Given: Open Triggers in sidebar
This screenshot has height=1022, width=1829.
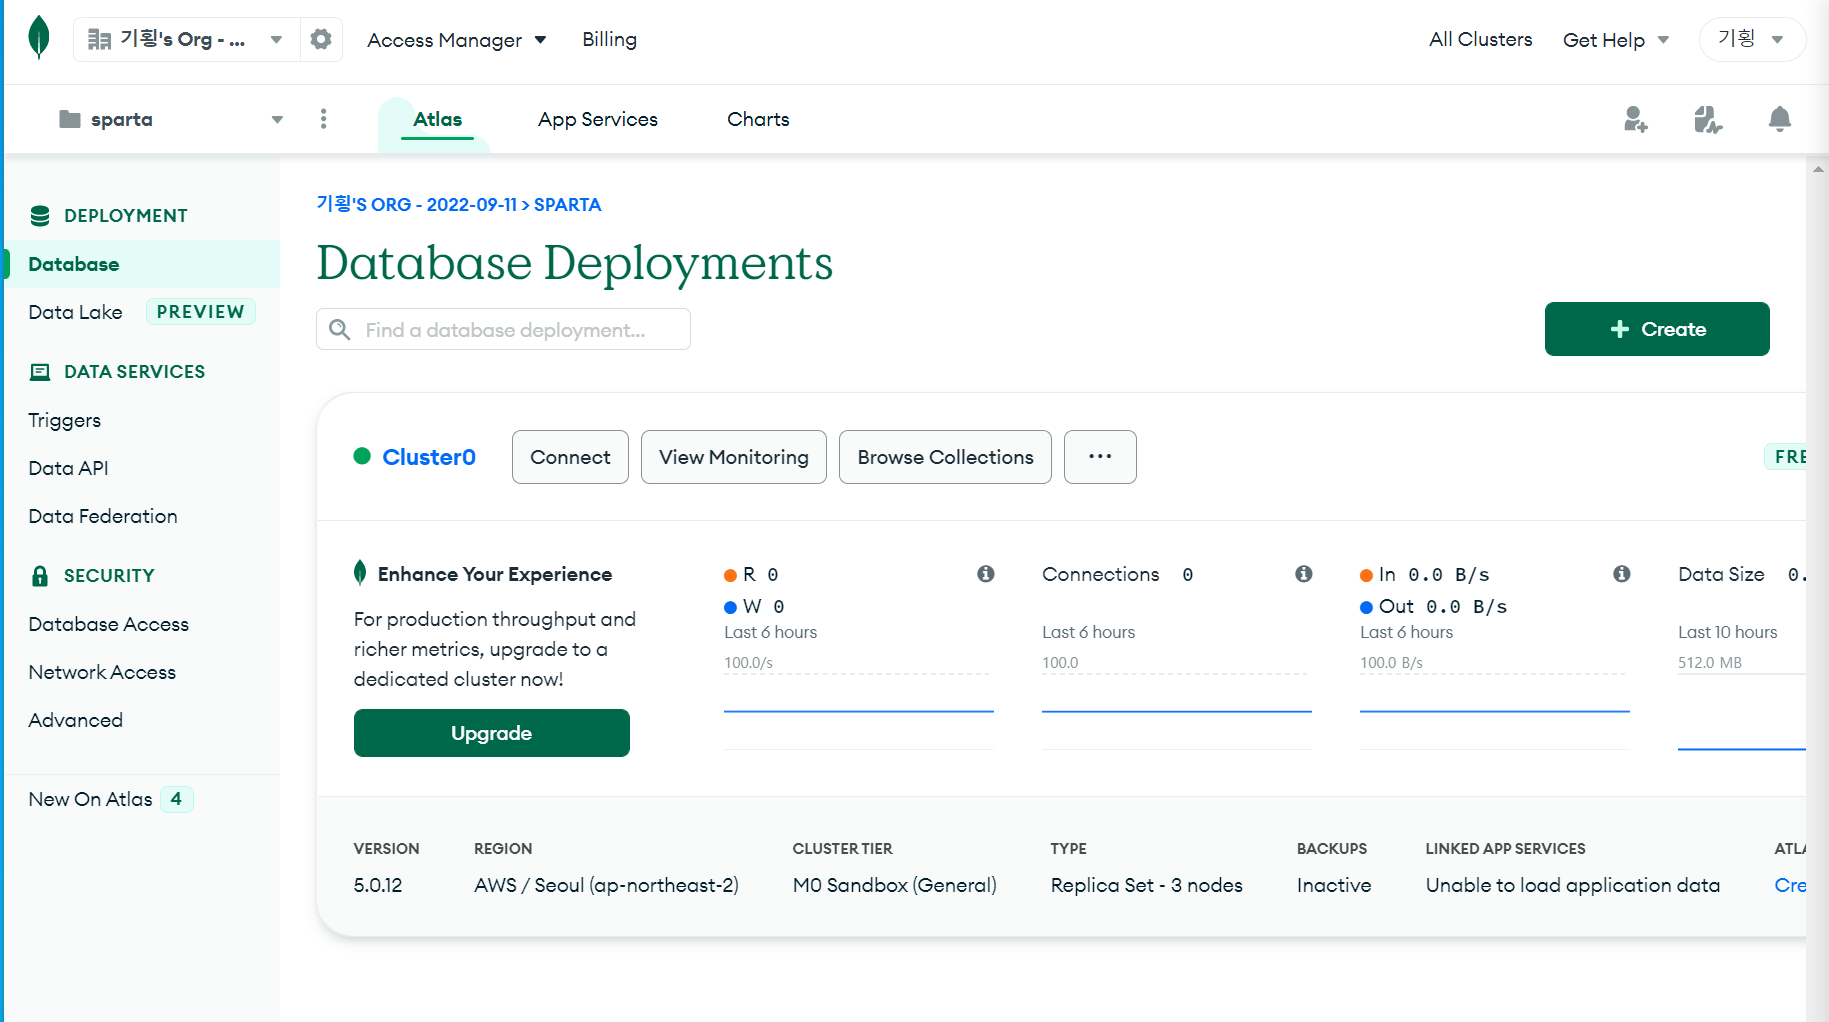Looking at the screenshot, I should (65, 420).
